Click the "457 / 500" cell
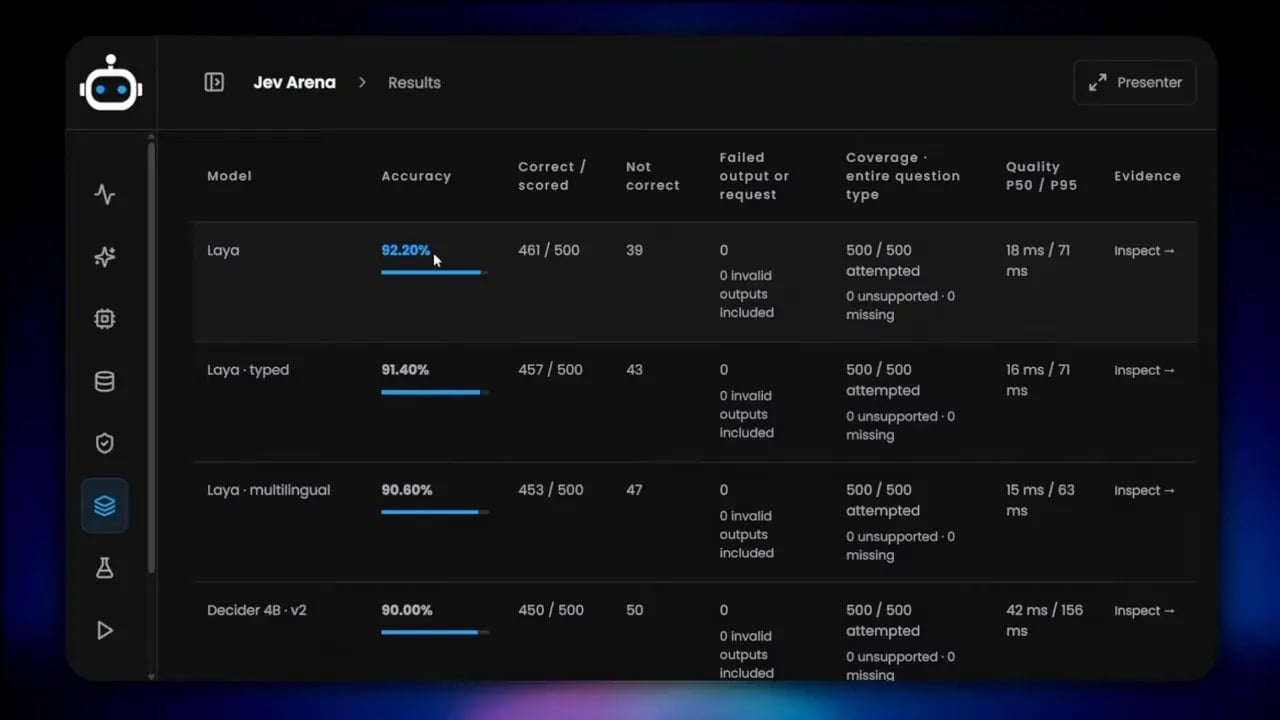Screen dimensions: 1280x720 point(550,370)
